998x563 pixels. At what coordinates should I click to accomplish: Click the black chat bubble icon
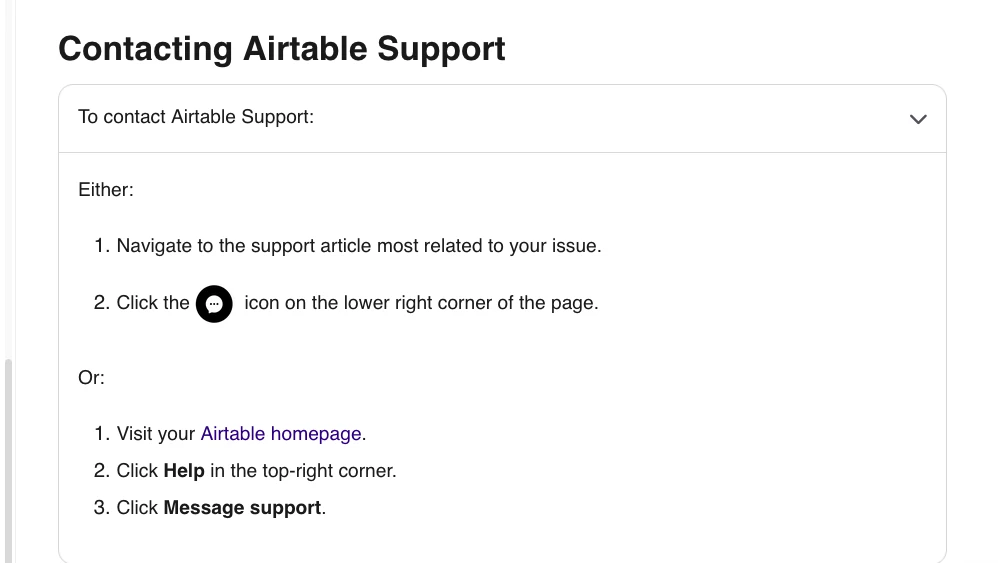coord(214,304)
